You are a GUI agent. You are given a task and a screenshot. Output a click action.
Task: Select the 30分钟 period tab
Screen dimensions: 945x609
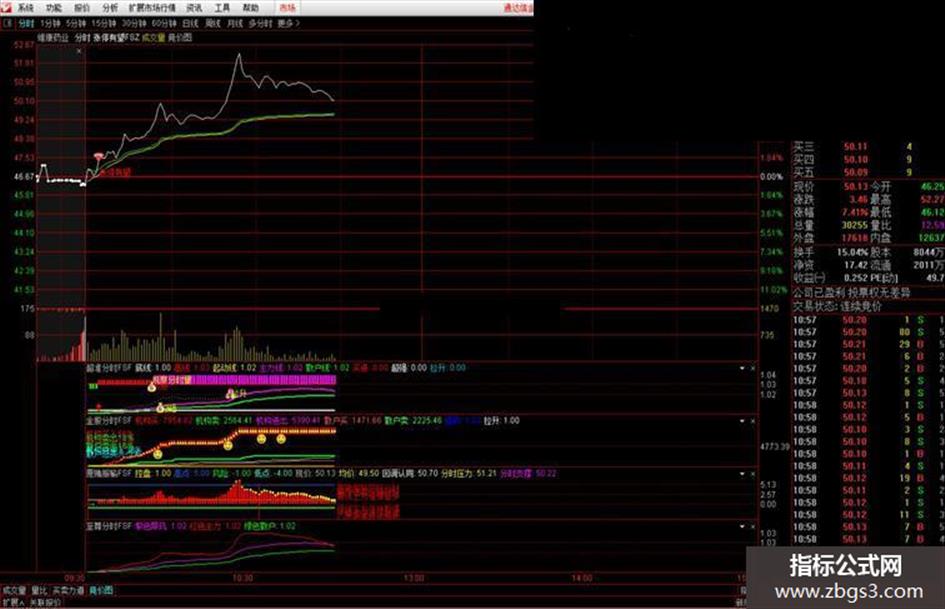coord(134,24)
